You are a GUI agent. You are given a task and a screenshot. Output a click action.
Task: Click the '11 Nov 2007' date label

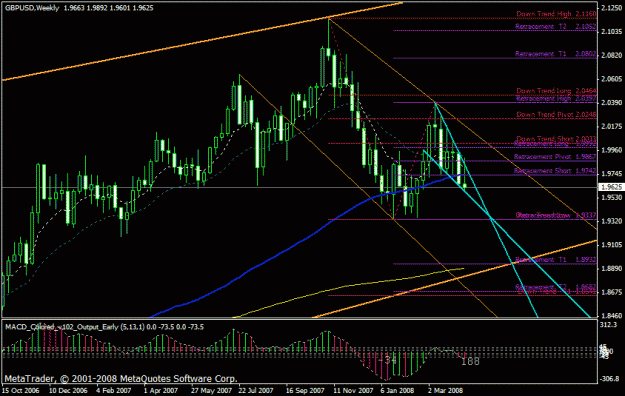[353, 390]
